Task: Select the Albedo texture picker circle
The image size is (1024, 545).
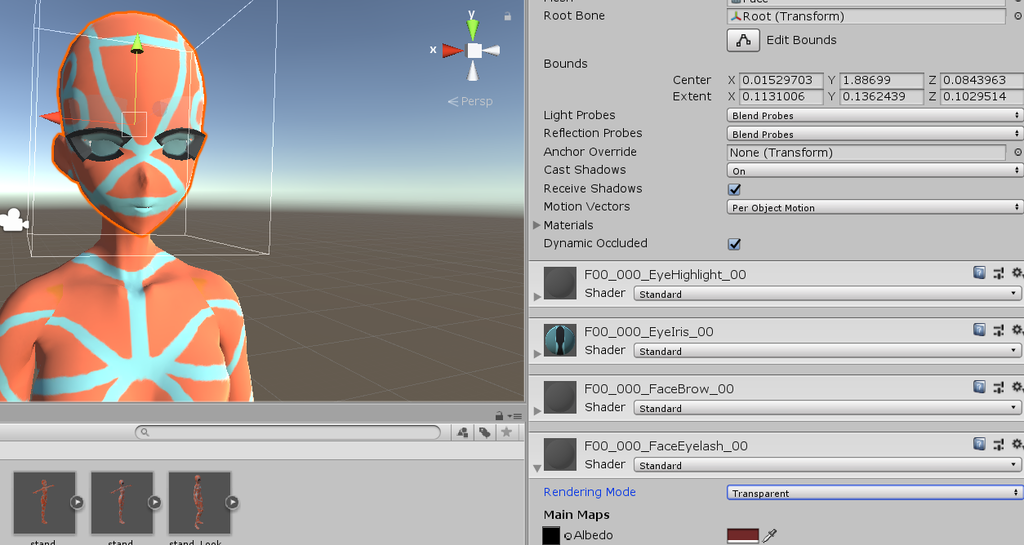Action: click(x=568, y=536)
